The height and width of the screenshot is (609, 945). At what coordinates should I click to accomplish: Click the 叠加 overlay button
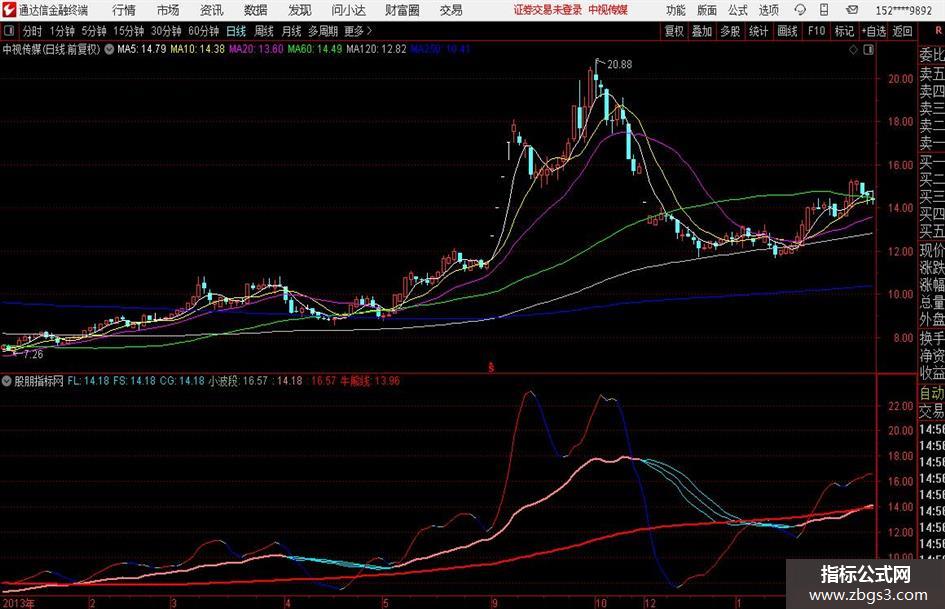tap(702, 31)
